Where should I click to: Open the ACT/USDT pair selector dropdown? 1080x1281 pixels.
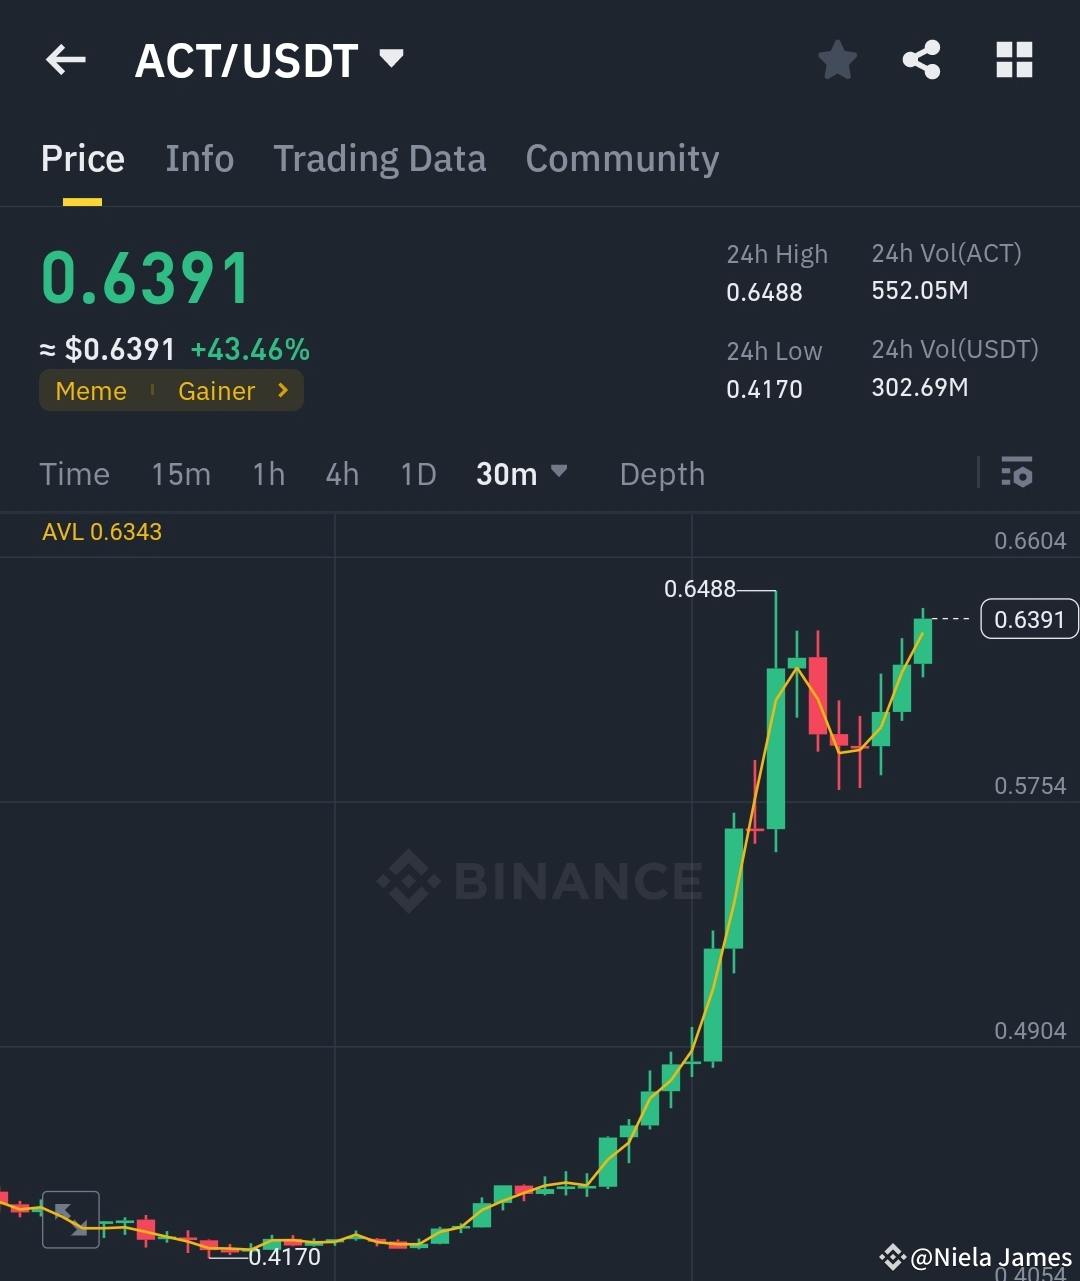tap(392, 58)
